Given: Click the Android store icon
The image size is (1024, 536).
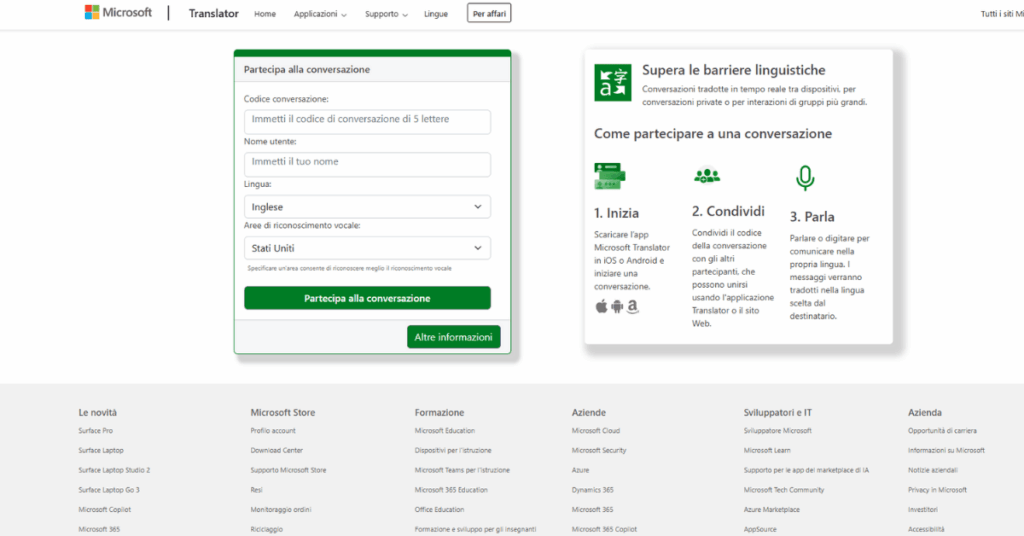Looking at the screenshot, I should tap(617, 306).
